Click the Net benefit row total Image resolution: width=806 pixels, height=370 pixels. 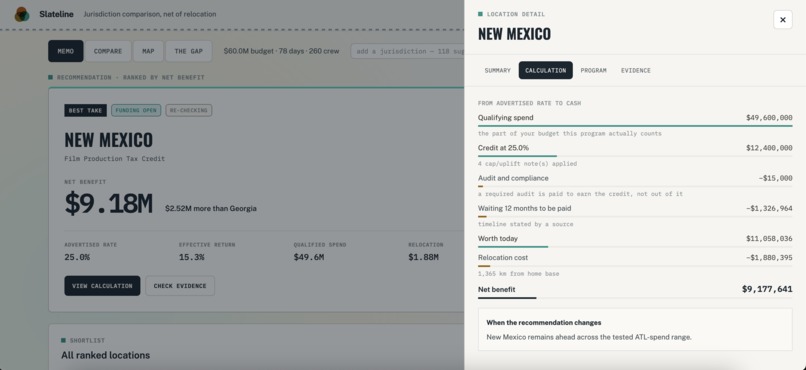click(x=766, y=289)
